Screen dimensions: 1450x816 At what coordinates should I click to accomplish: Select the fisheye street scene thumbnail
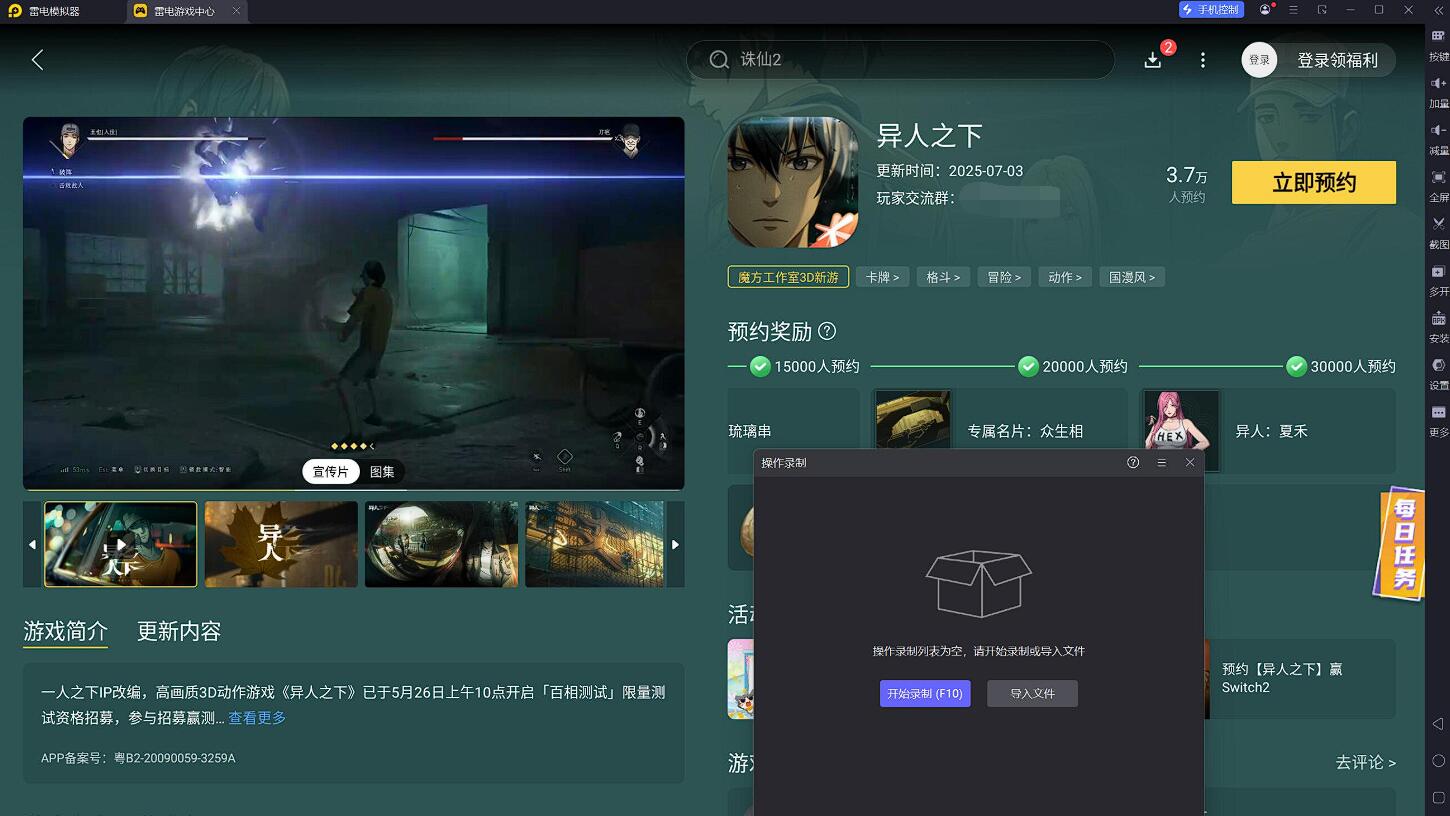tap(441, 544)
